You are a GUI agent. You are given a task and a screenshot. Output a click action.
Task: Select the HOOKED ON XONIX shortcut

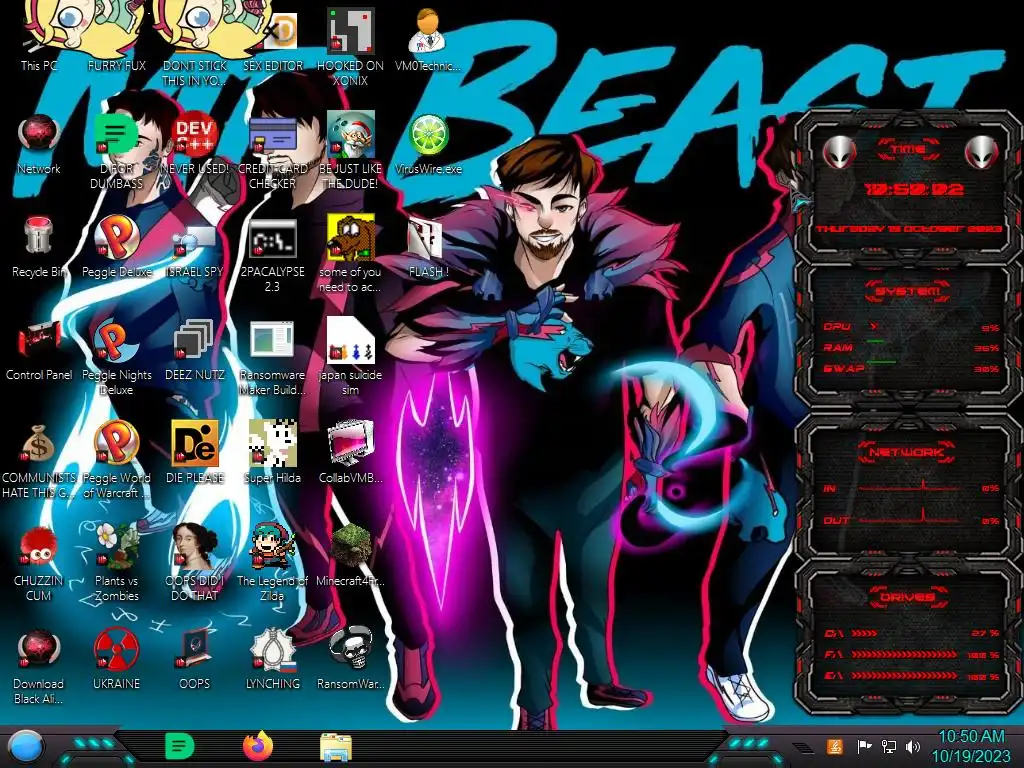(x=350, y=47)
